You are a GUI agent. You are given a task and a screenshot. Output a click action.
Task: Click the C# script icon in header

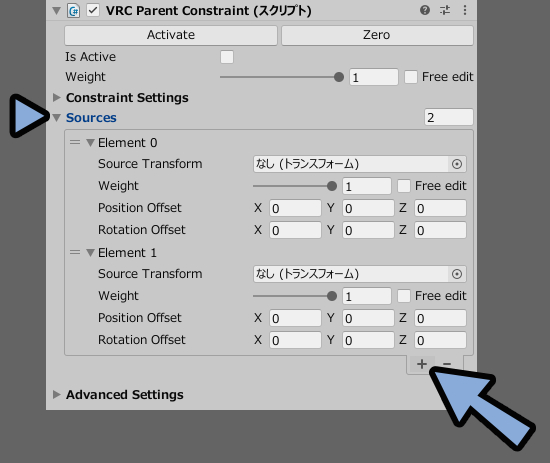(74, 11)
